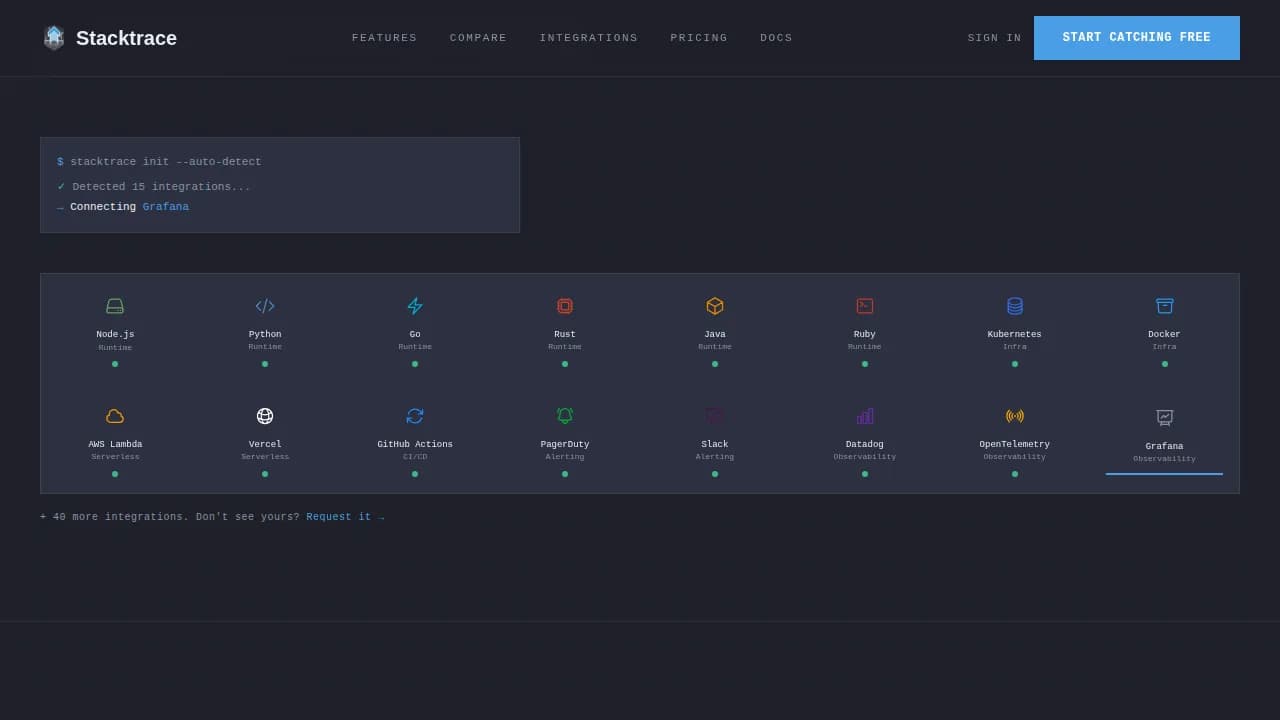Click the Stacktrace brand name
Screen dimensions: 1280x720
126,38
